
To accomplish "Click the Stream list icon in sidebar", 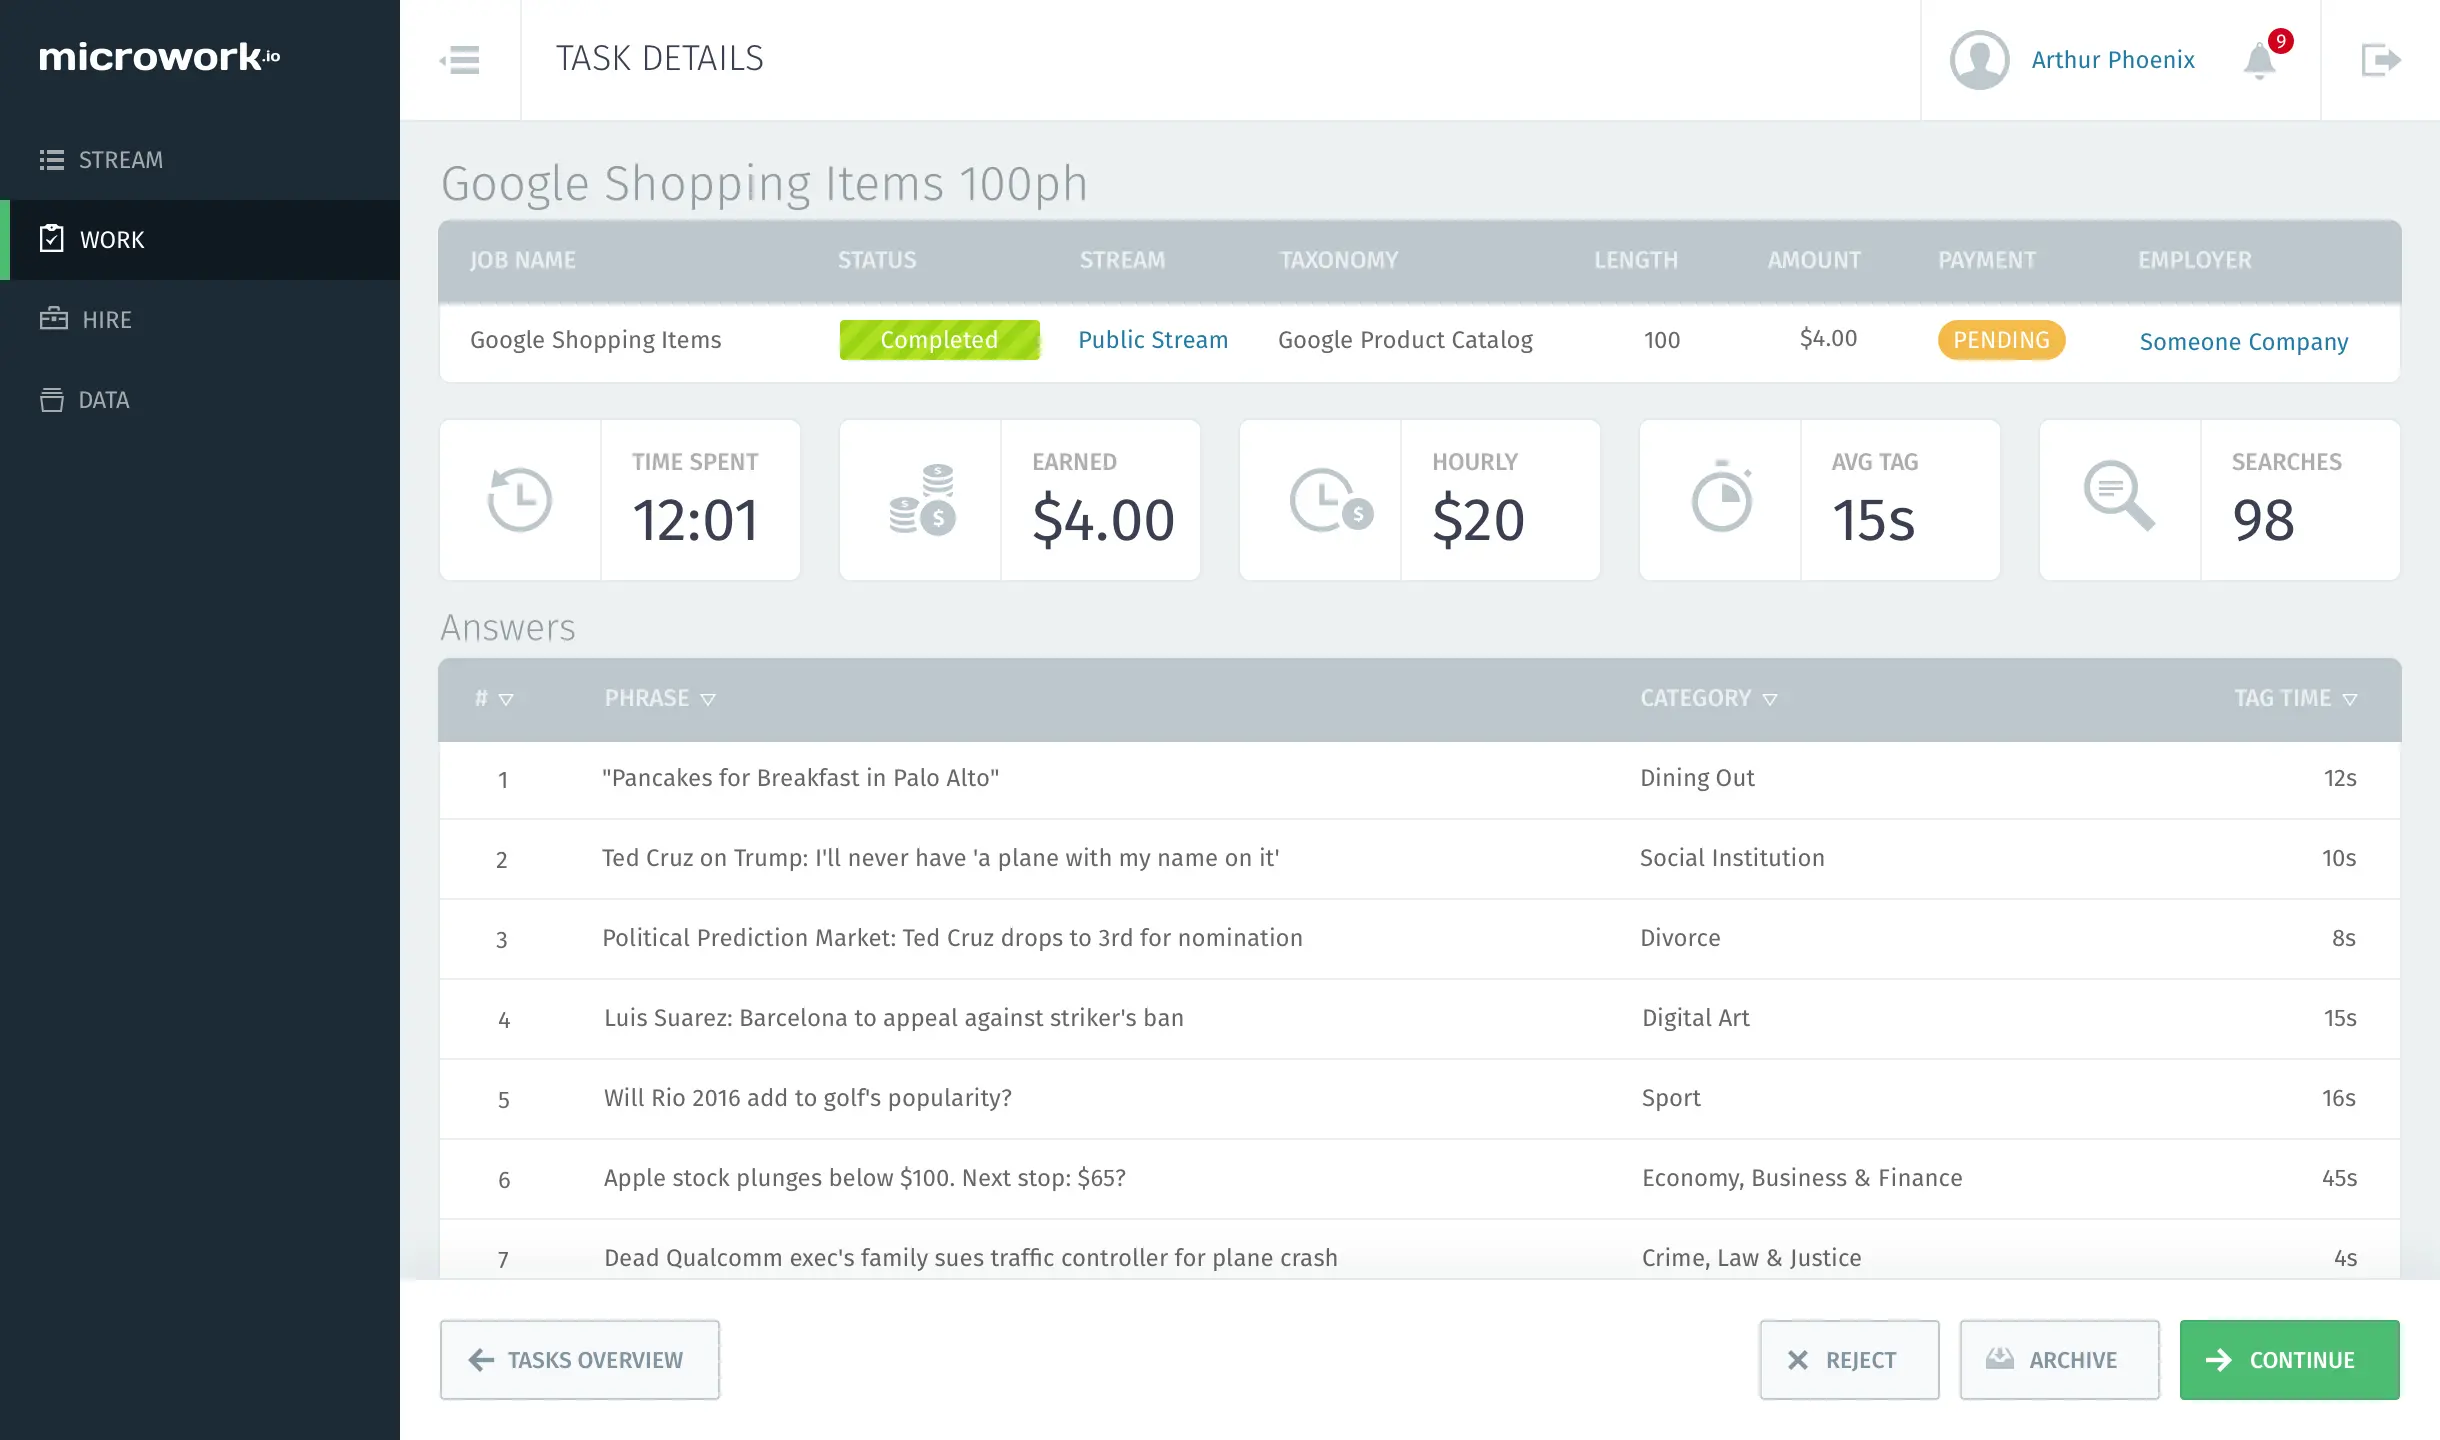I will click(52, 160).
